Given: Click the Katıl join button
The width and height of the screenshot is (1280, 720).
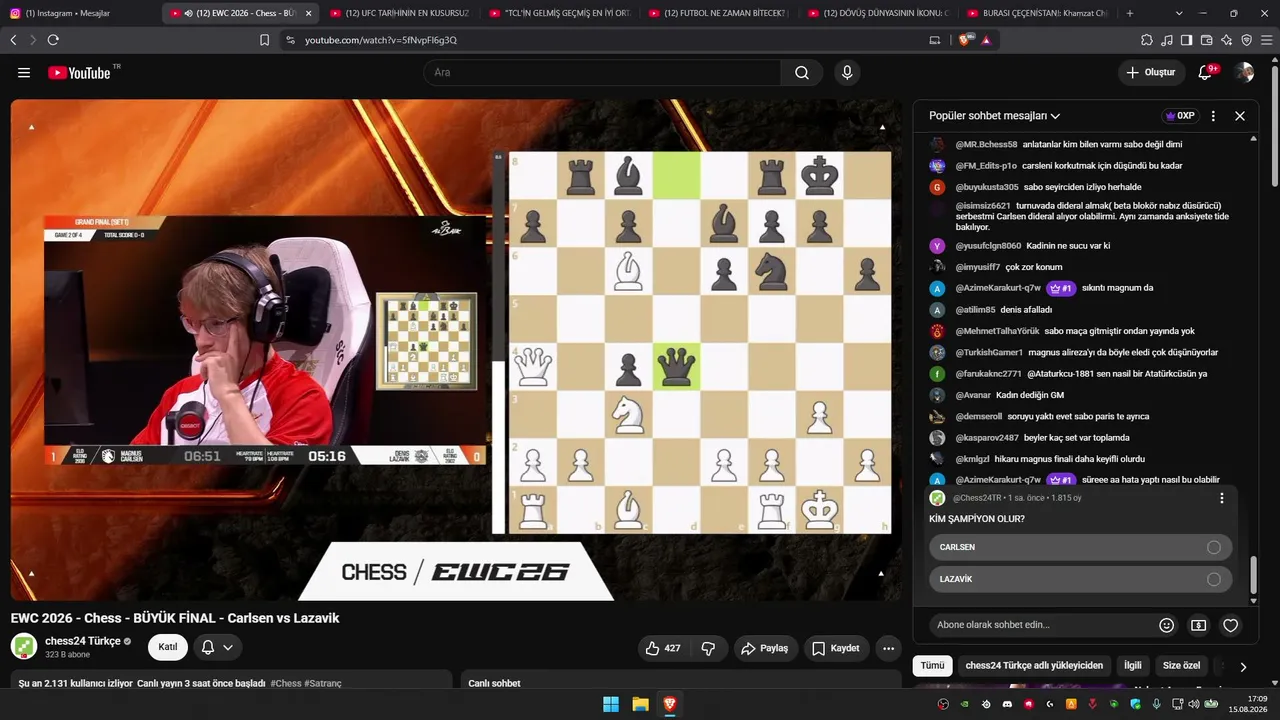Looking at the screenshot, I should click(168, 647).
